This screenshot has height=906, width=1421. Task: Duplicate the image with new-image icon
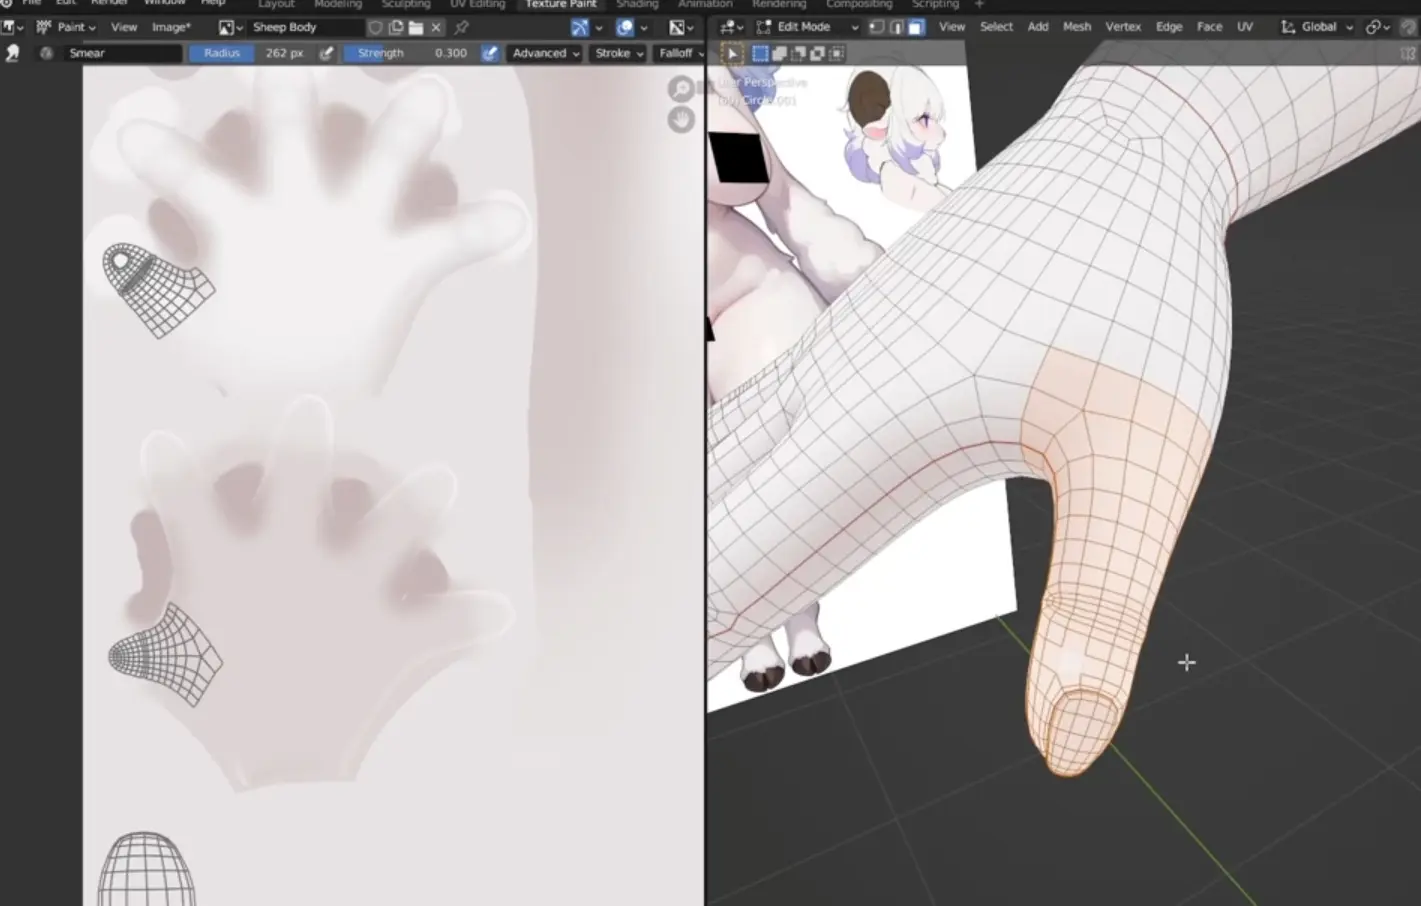pos(396,27)
